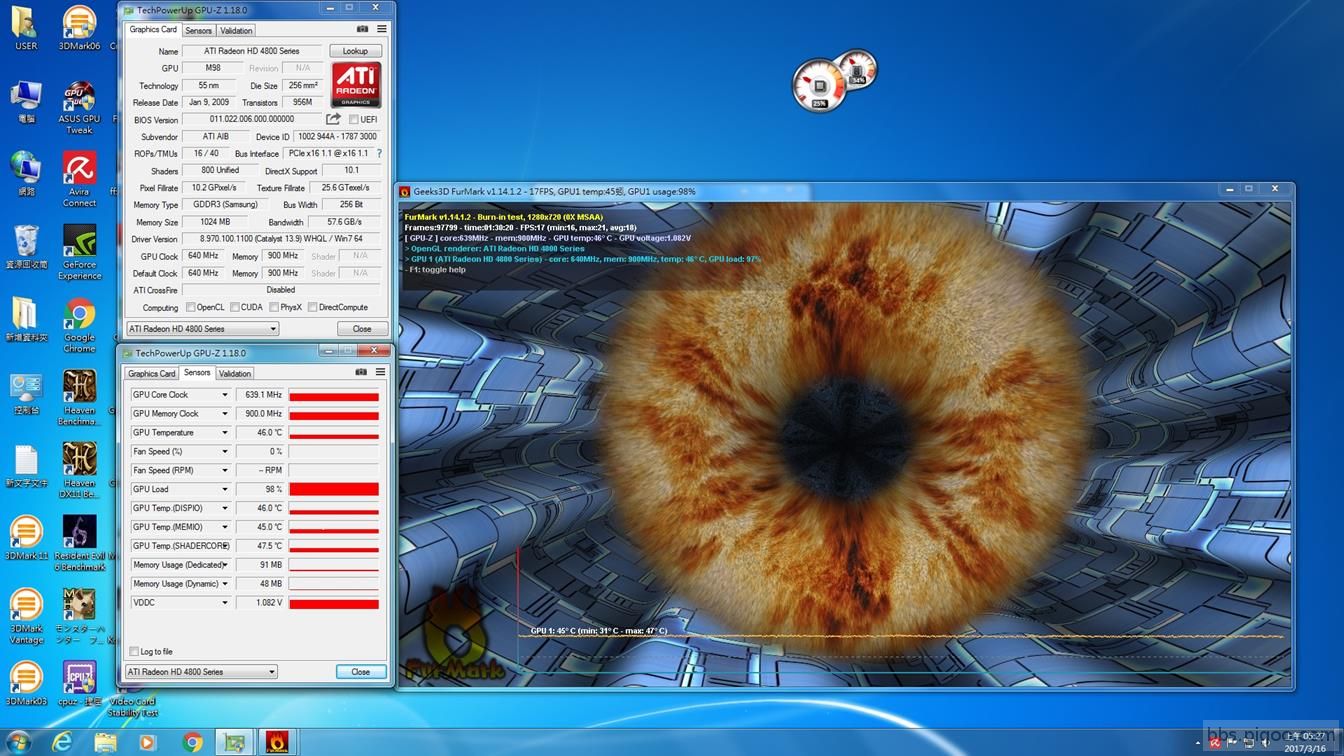Open Internet Explorer from the taskbar
Viewport: 1344px width, 756px height.
click(x=62, y=741)
